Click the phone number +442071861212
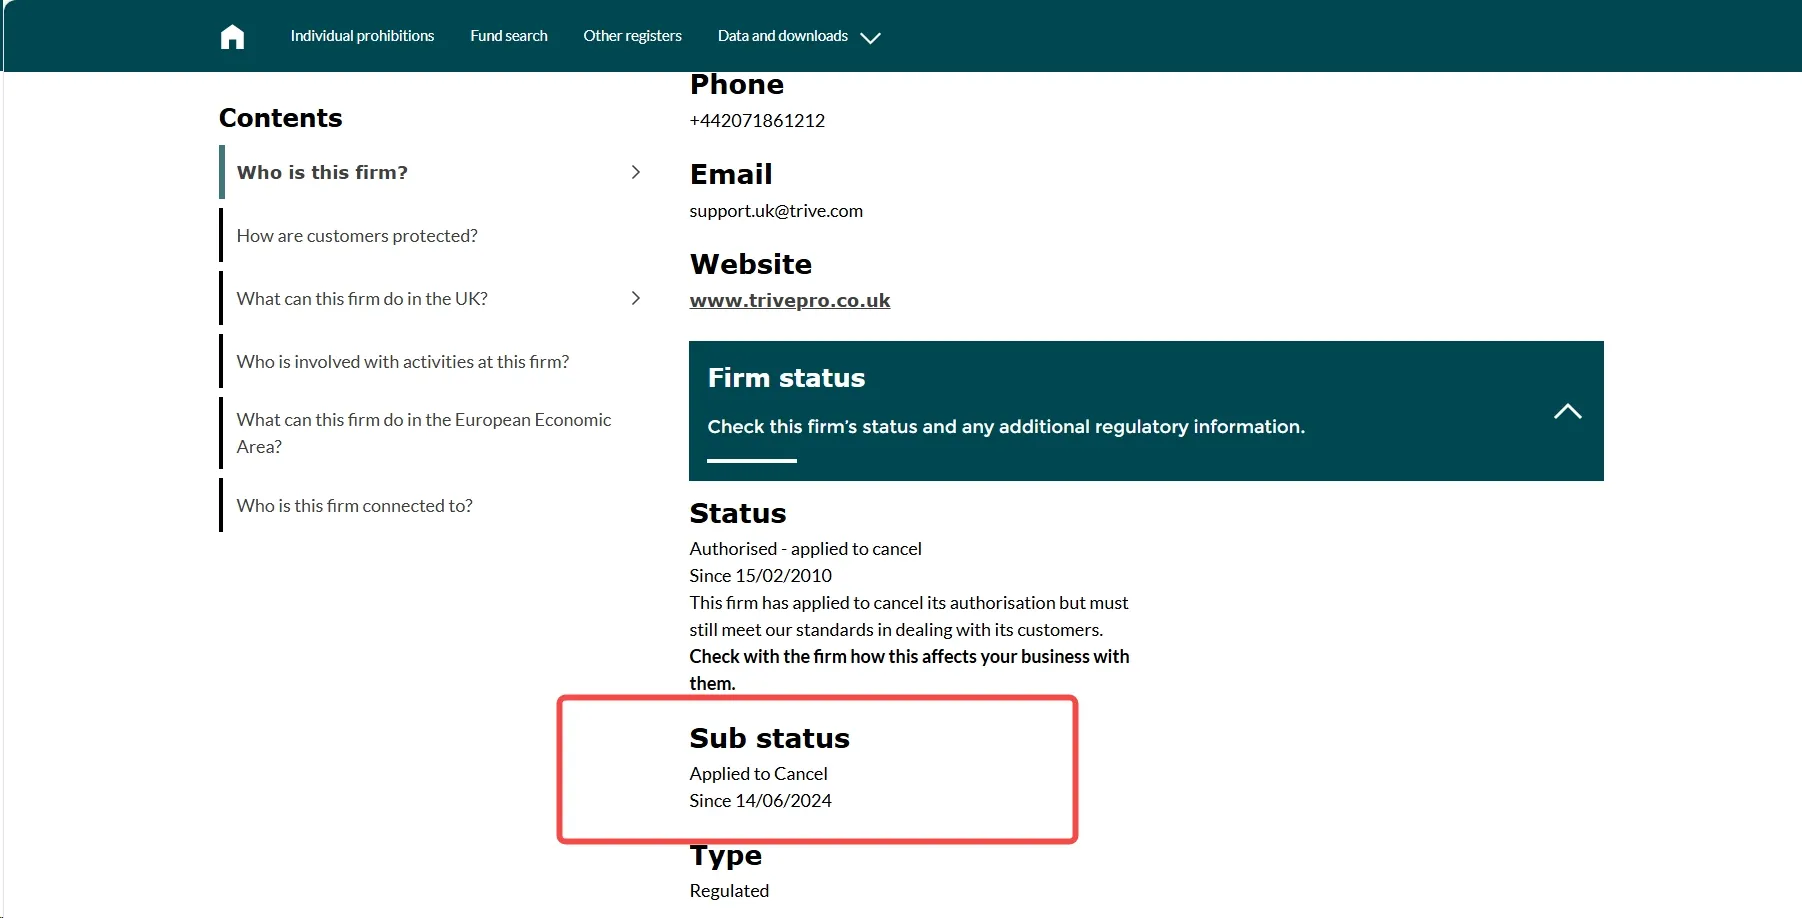 tap(757, 121)
